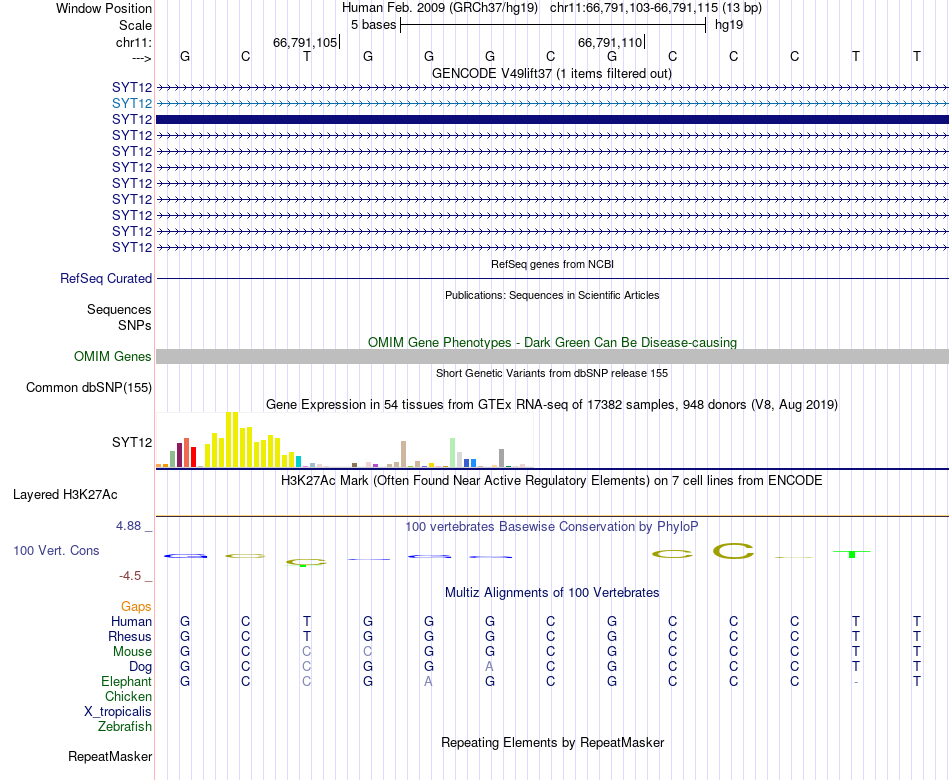950x780 pixels.
Task: Click the green T in PhyloP logo
Action: tap(852, 554)
